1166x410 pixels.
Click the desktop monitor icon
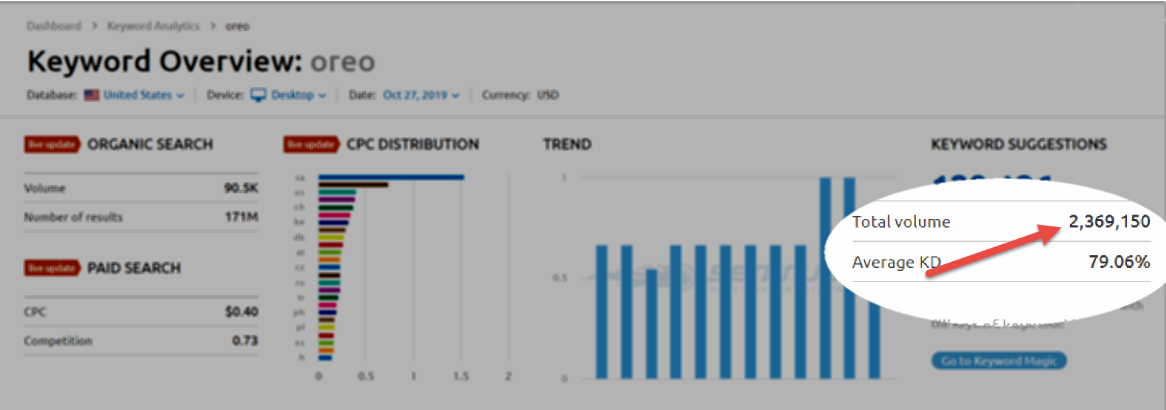pyautogui.click(x=258, y=95)
